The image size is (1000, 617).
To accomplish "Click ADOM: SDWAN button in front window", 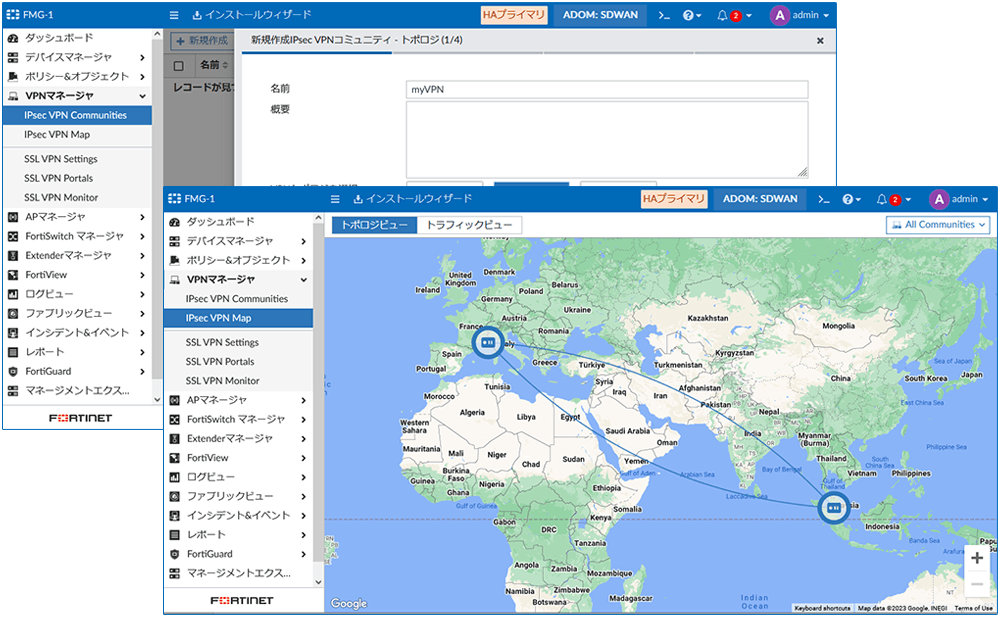I will click(x=760, y=199).
